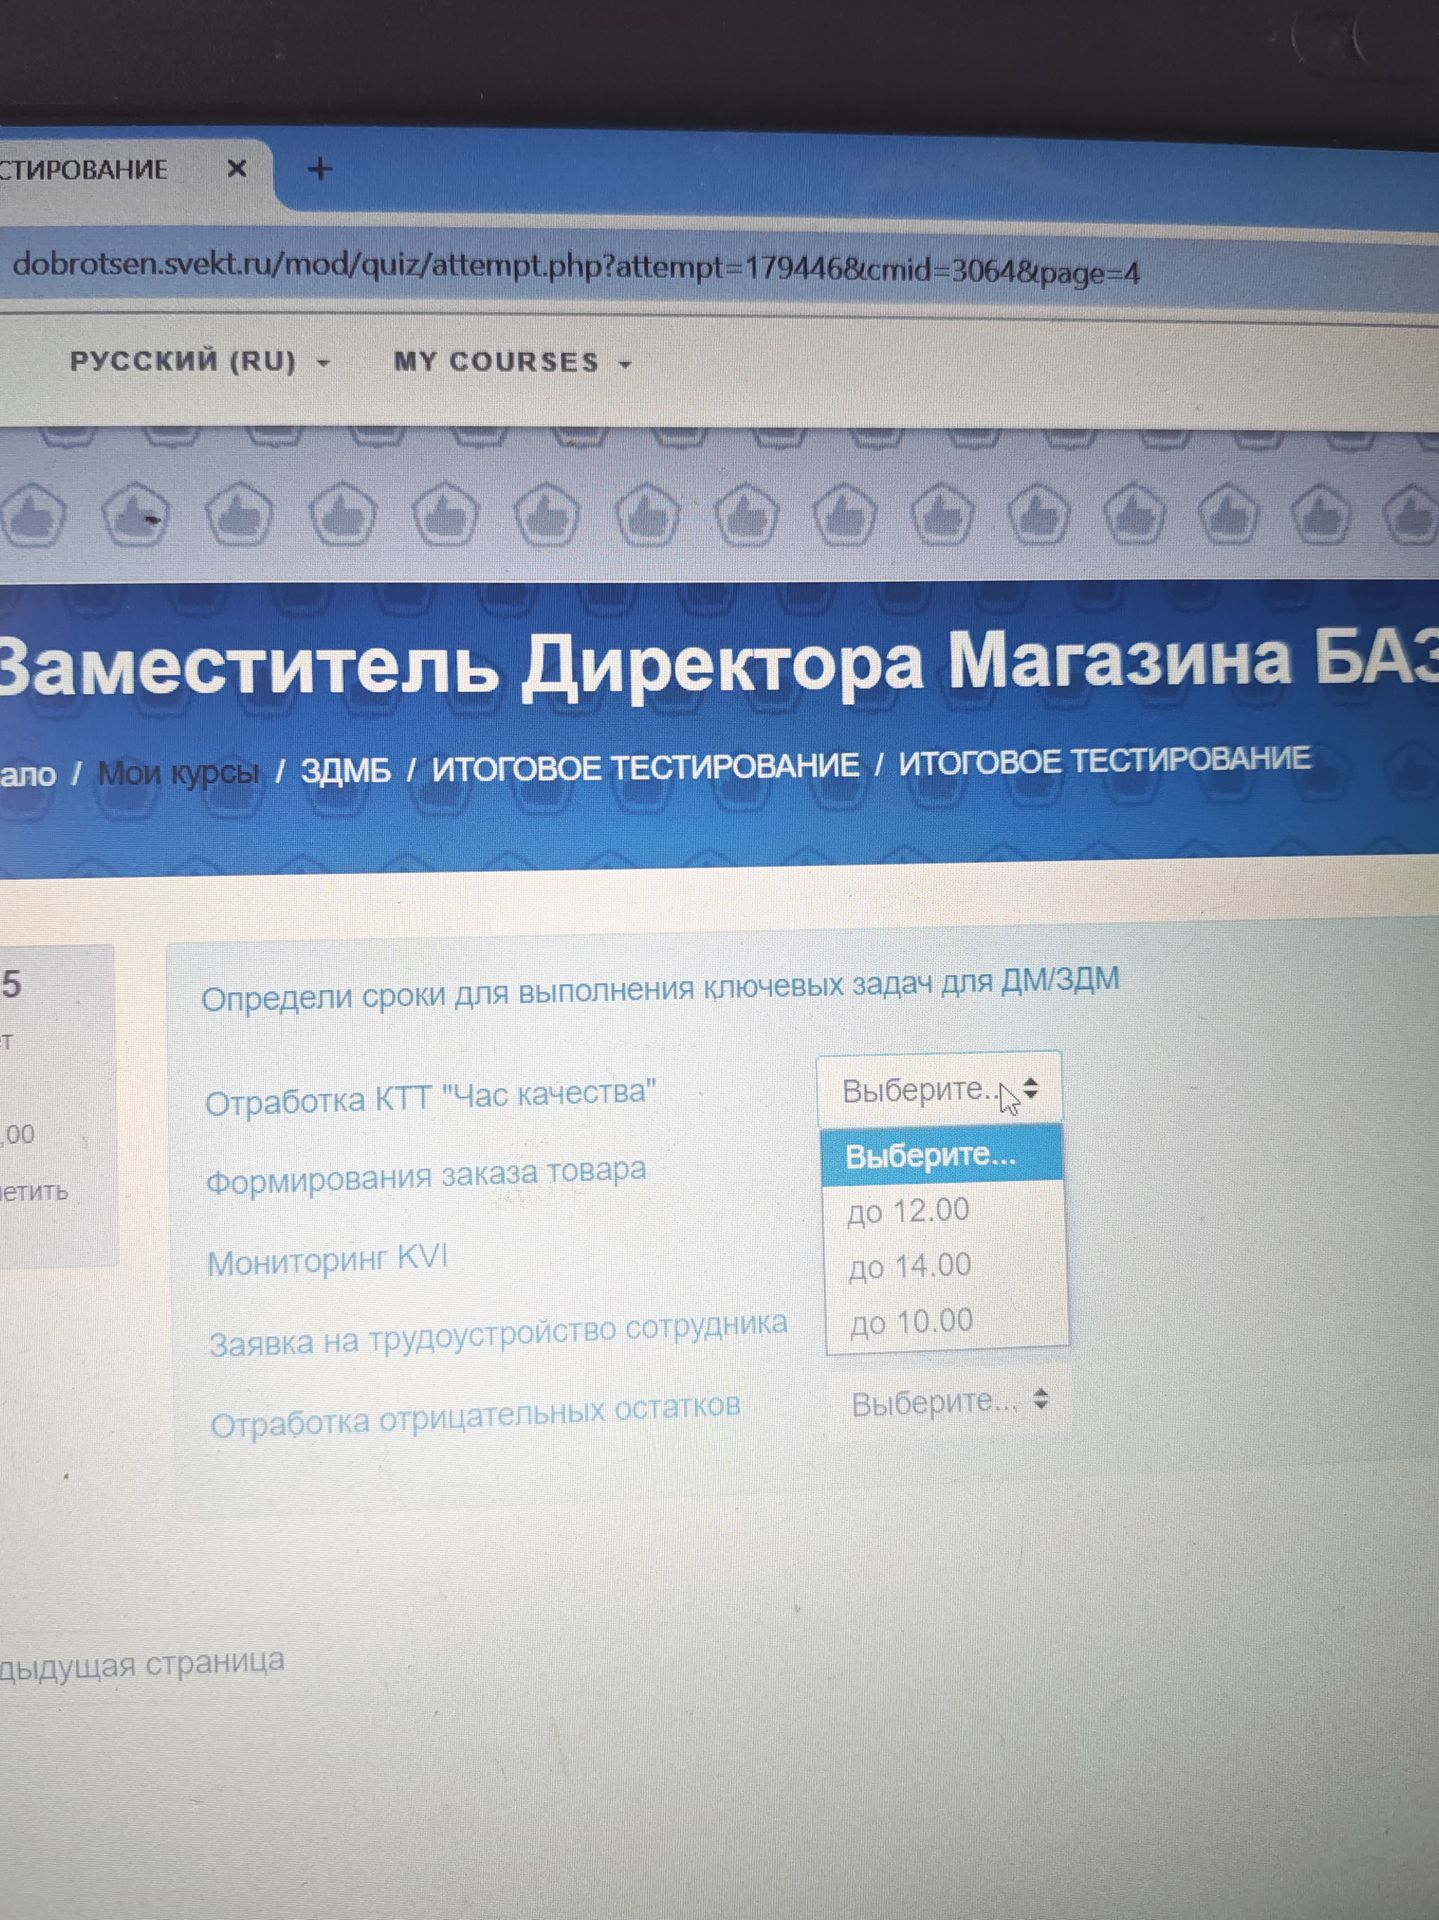Click the Отработка отрицательных остатков label
The width and height of the screenshot is (1439, 1920).
[x=475, y=1414]
